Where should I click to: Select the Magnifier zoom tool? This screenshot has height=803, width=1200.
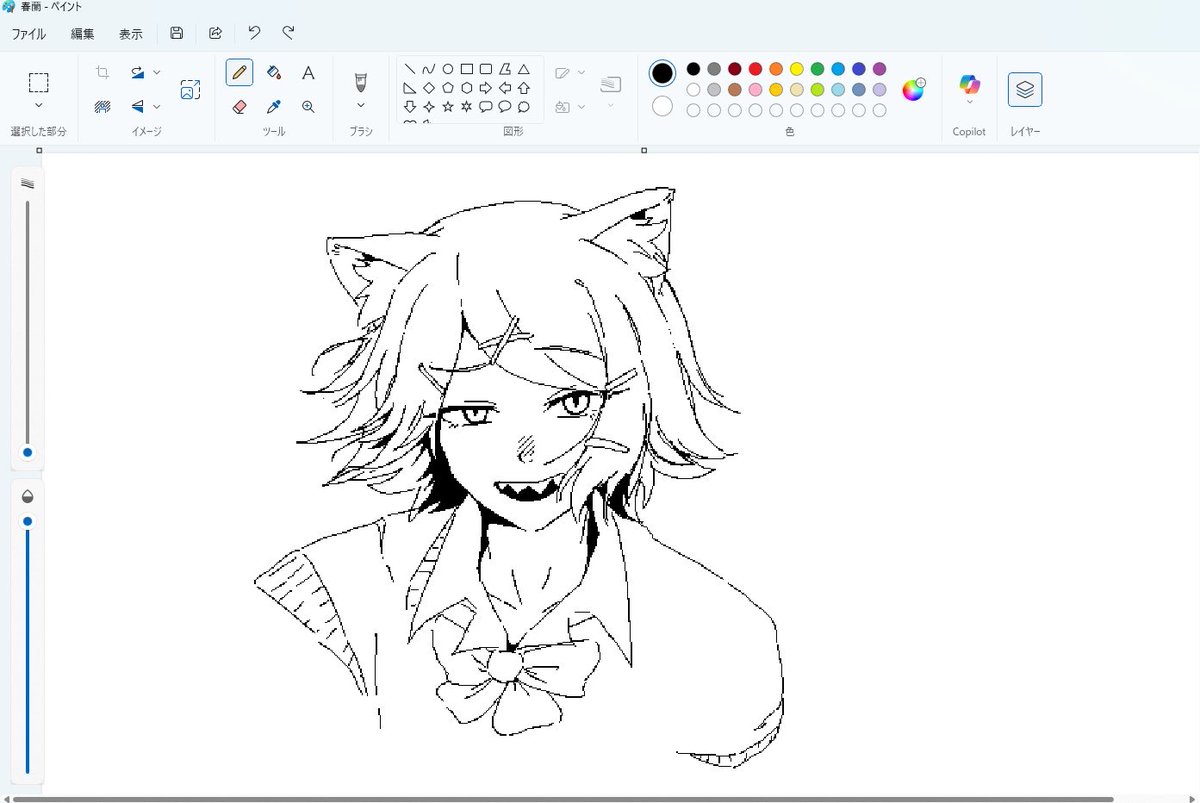pos(308,106)
